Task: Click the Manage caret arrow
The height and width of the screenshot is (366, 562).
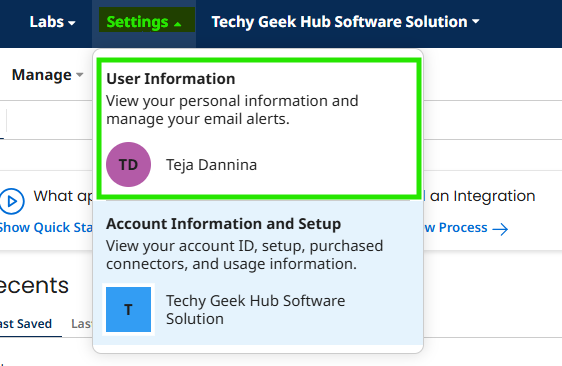Action: pyautogui.click(x=80, y=75)
